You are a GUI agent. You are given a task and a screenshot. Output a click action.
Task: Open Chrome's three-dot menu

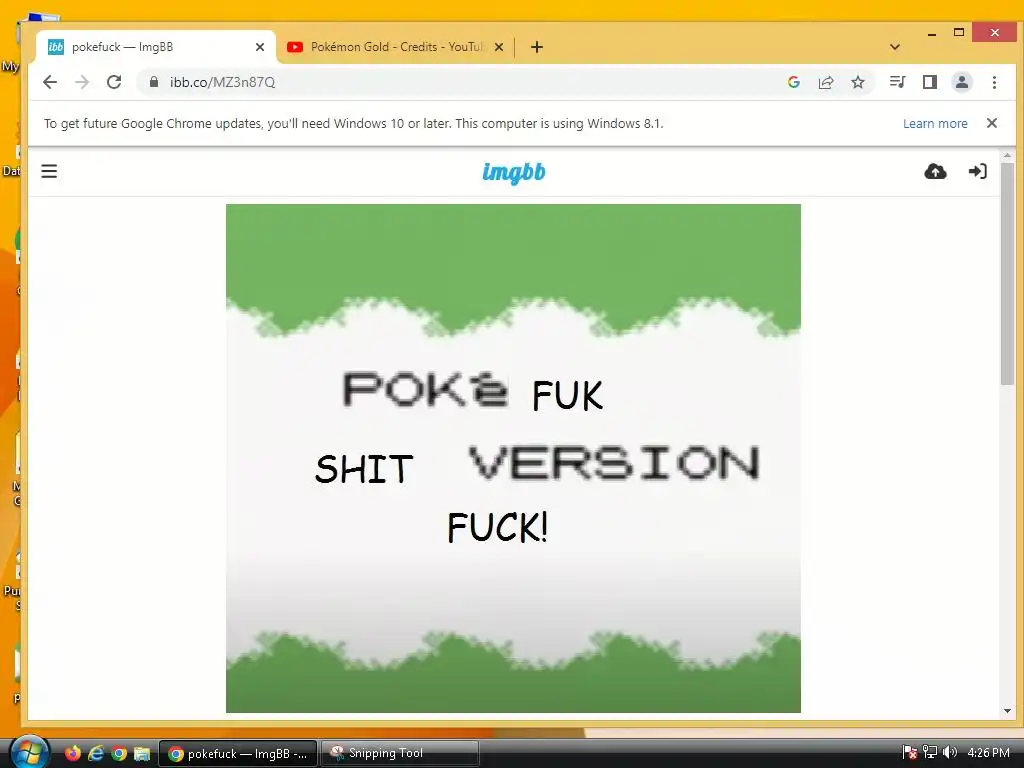tap(994, 82)
